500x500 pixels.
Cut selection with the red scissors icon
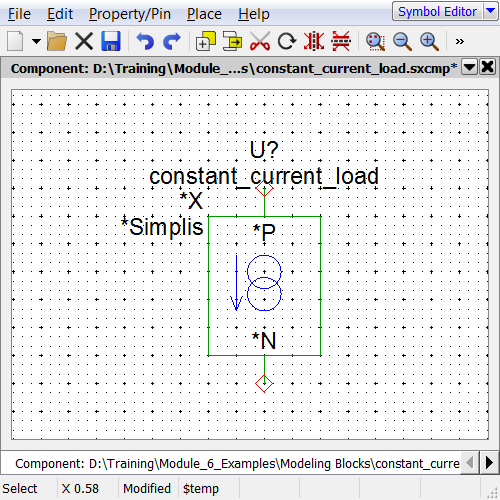[260, 41]
